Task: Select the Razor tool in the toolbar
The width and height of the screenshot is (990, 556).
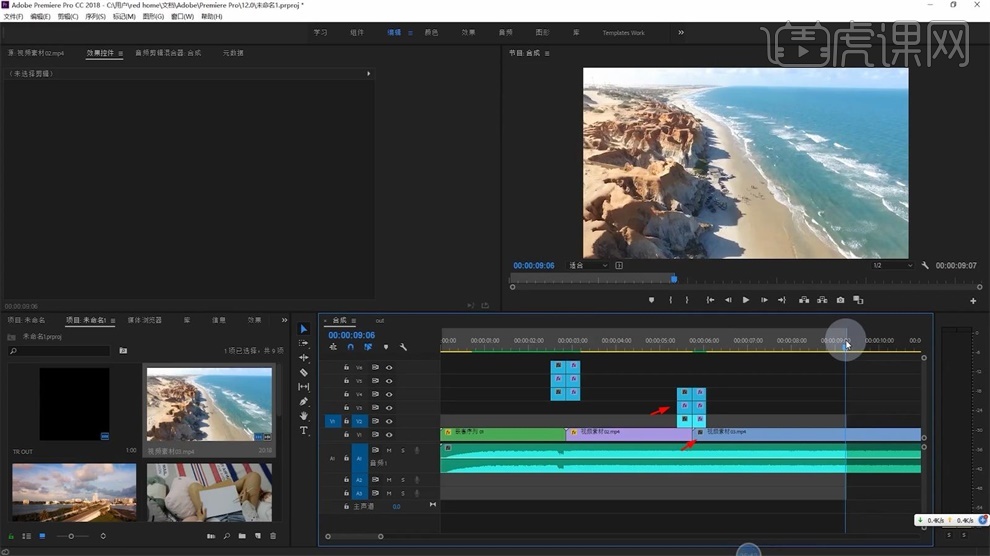Action: point(304,372)
